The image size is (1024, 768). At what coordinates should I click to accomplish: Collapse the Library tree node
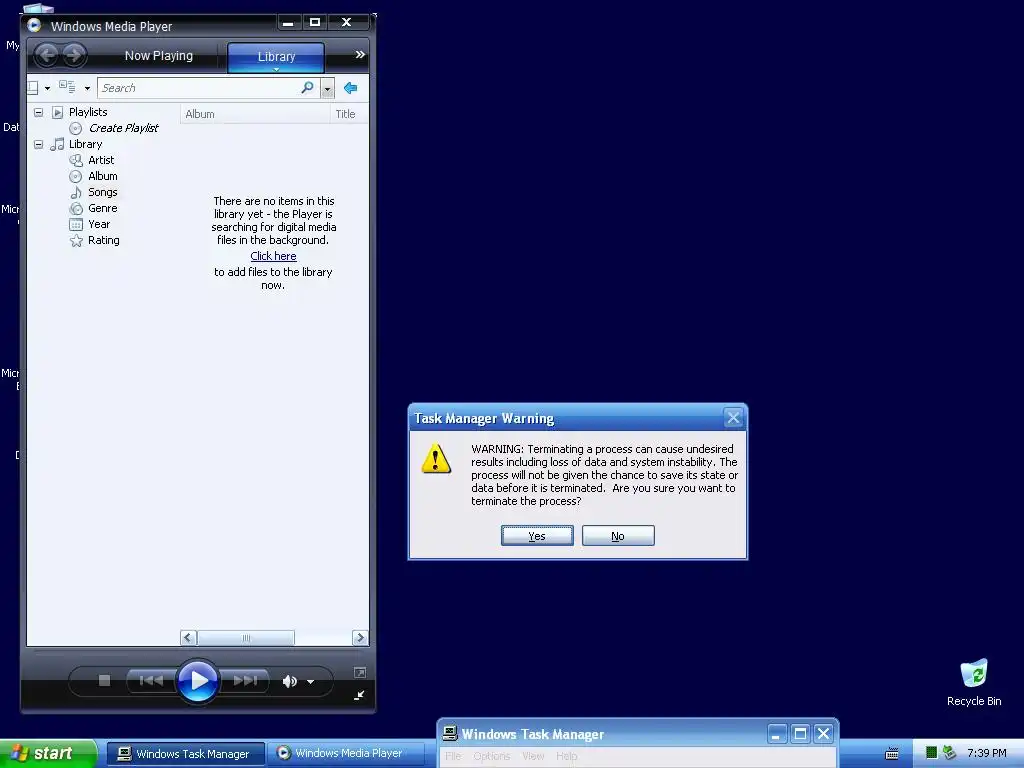pos(39,144)
